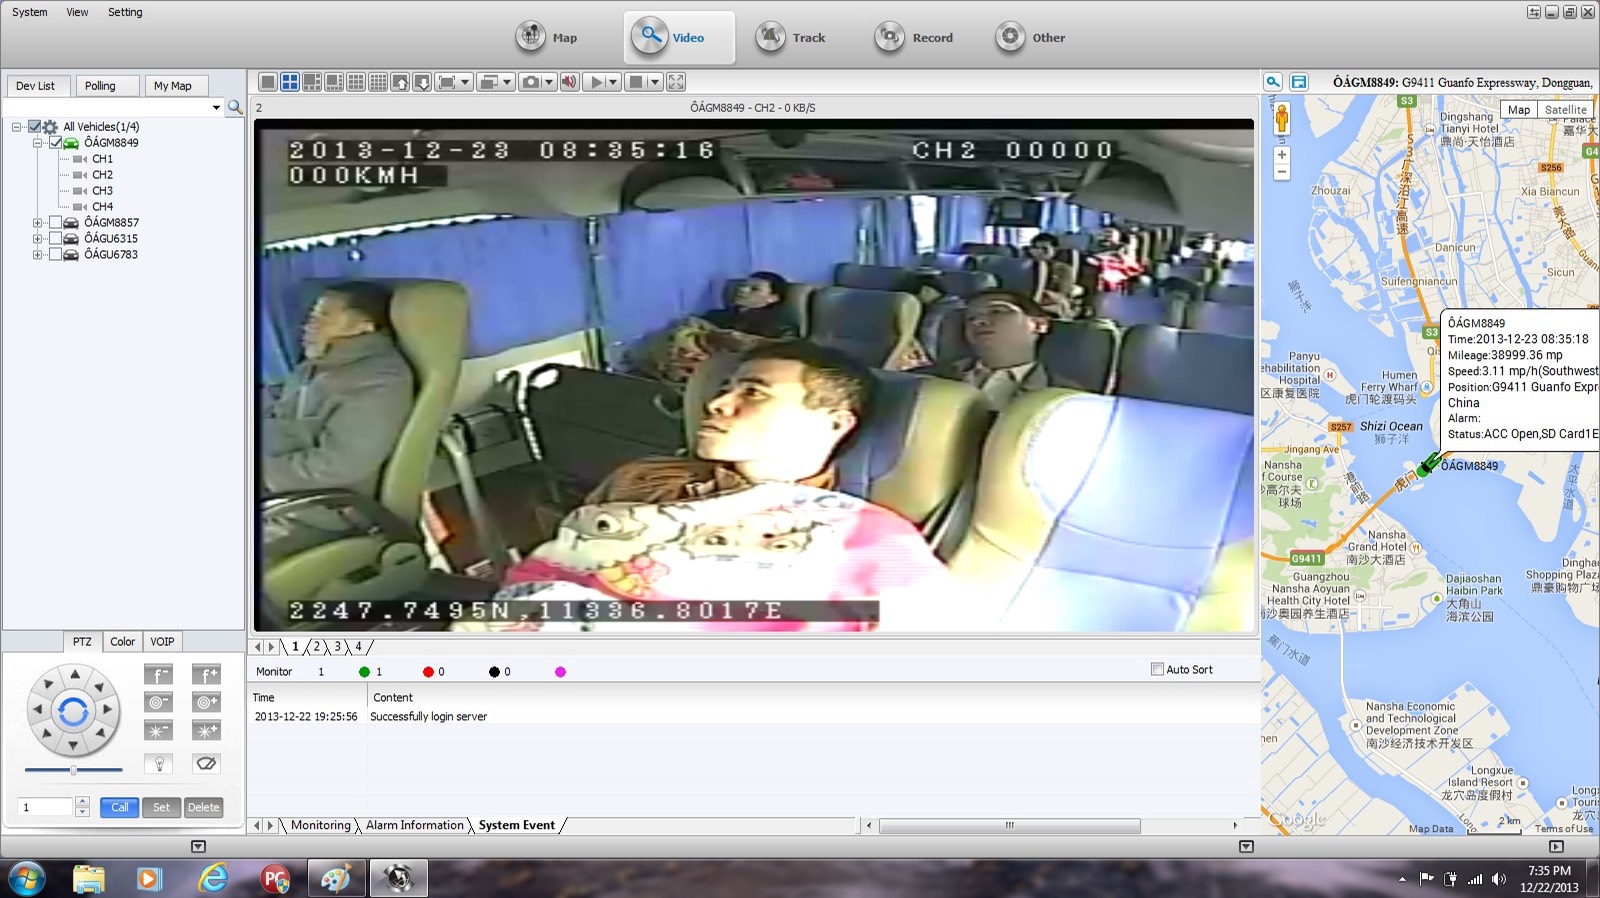
Task: Switch map to Satellite view
Action: [x=1565, y=110]
